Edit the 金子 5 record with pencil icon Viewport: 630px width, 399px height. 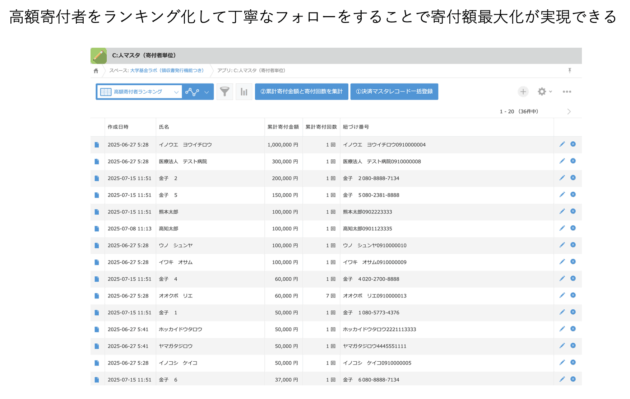click(562, 195)
